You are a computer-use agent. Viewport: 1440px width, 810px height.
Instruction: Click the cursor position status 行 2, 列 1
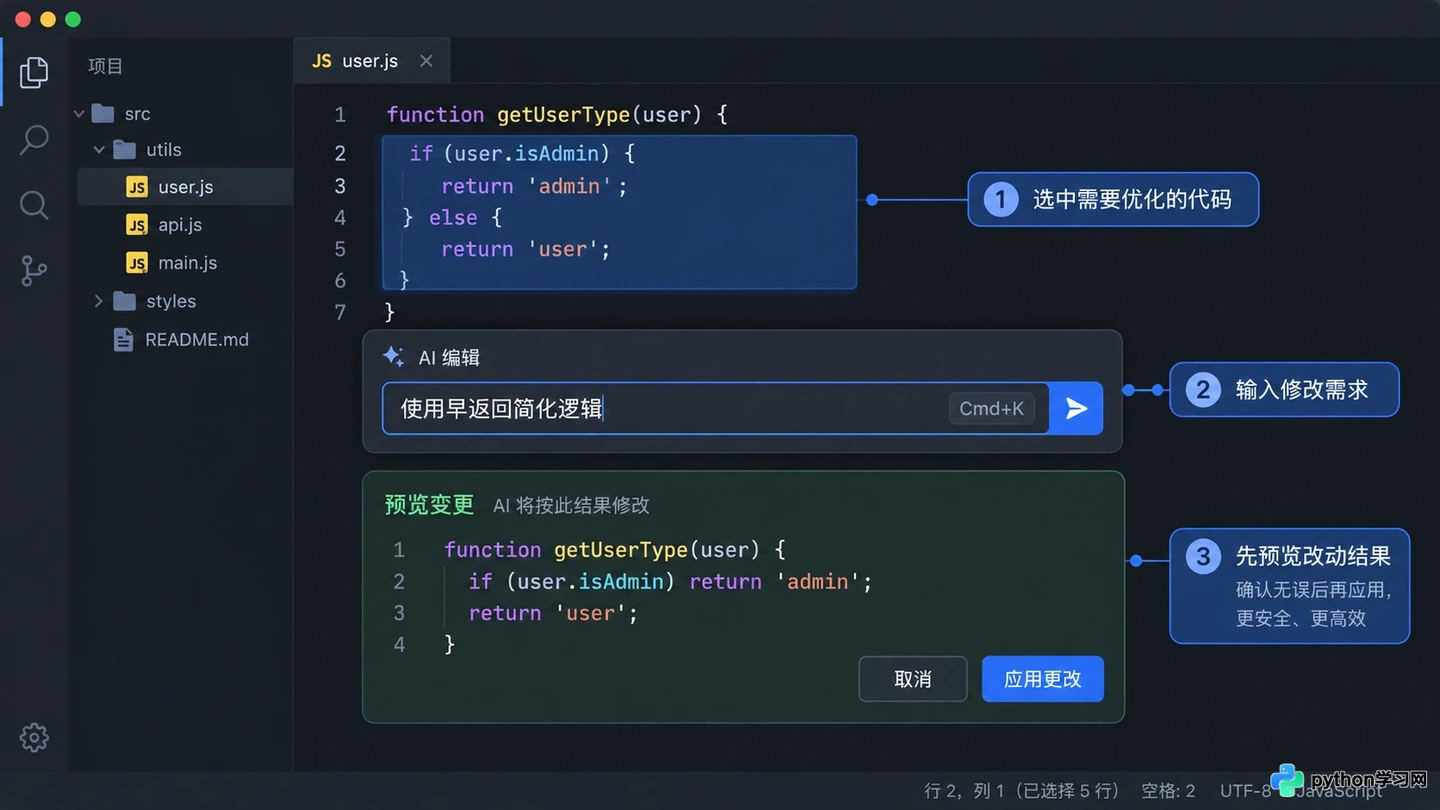pyautogui.click(x=1021, y=791)
